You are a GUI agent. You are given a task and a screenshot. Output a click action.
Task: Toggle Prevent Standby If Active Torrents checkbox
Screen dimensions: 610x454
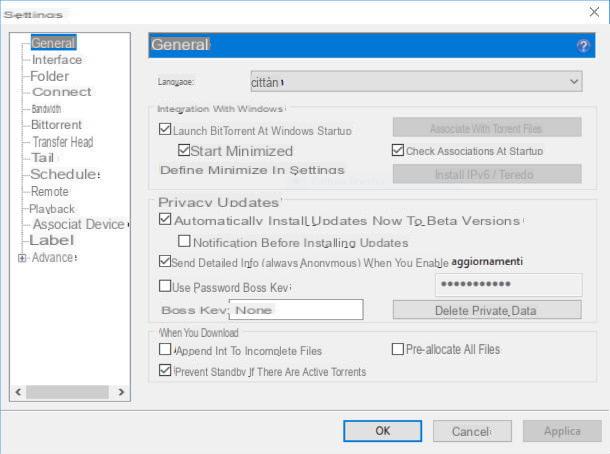pos(165,370)
